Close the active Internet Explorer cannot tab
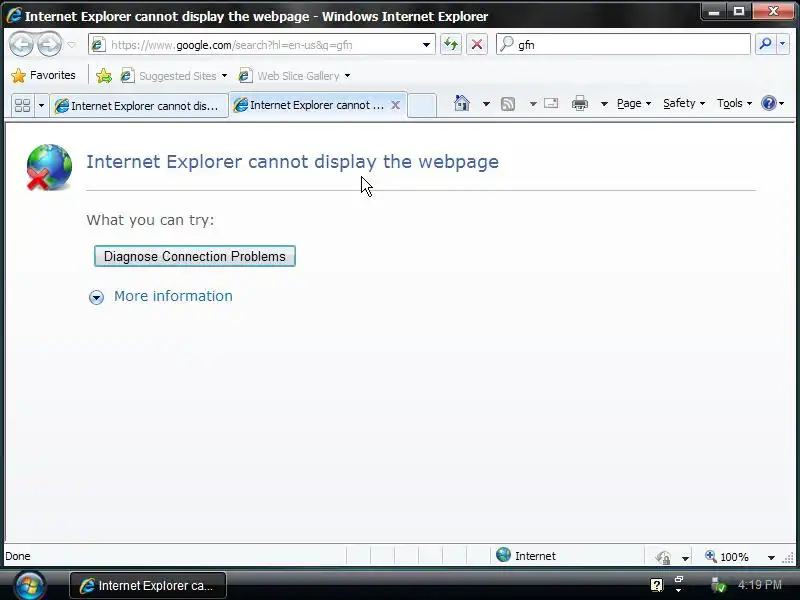This screenshot has height=600, width=800. coord(395,105)
